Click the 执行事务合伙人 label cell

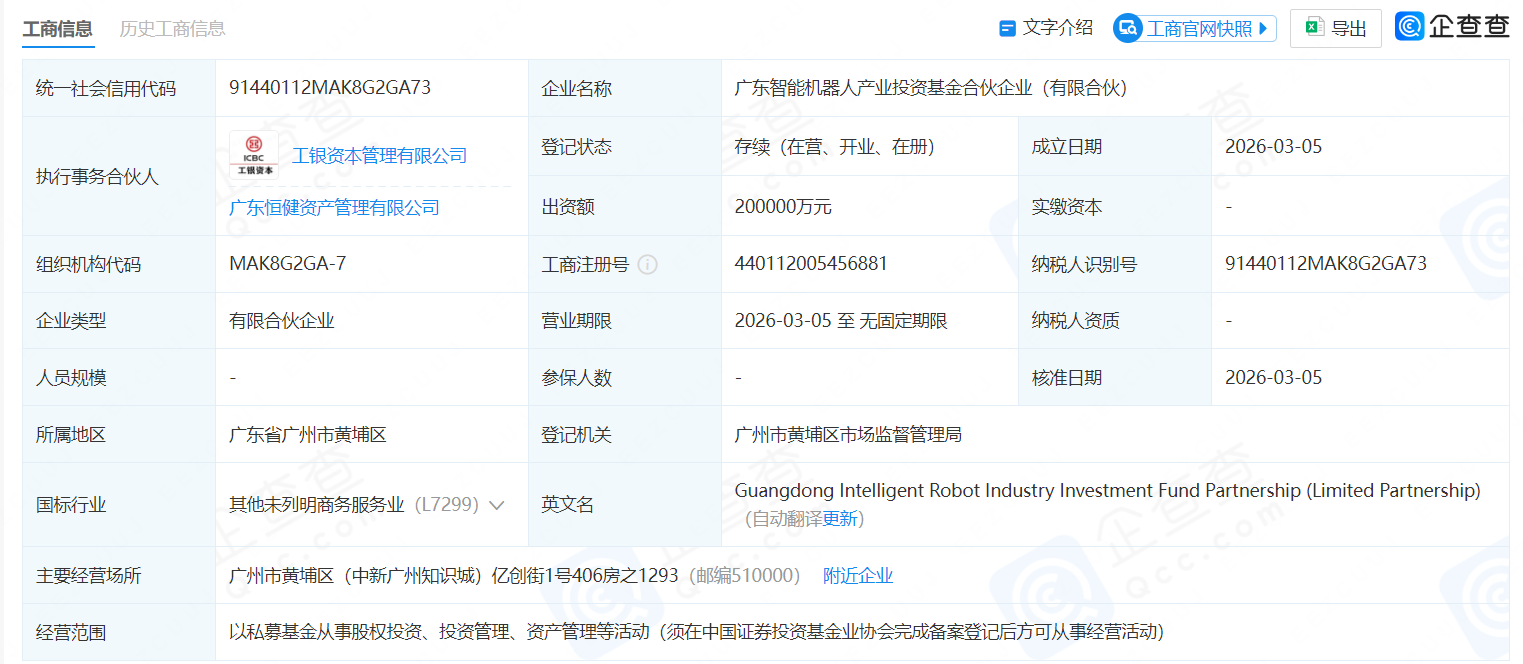pyautogui.click(x=119, y=176)
